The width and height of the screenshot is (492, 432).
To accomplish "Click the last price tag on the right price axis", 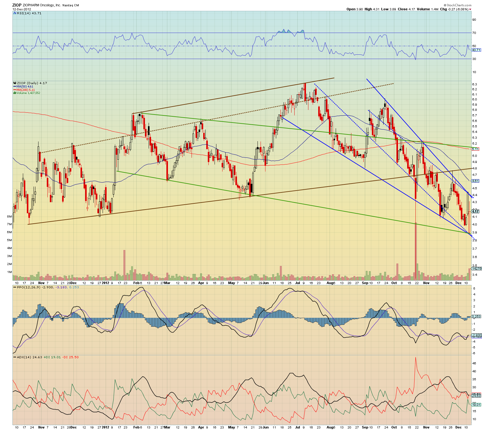I will click(476, 211).
